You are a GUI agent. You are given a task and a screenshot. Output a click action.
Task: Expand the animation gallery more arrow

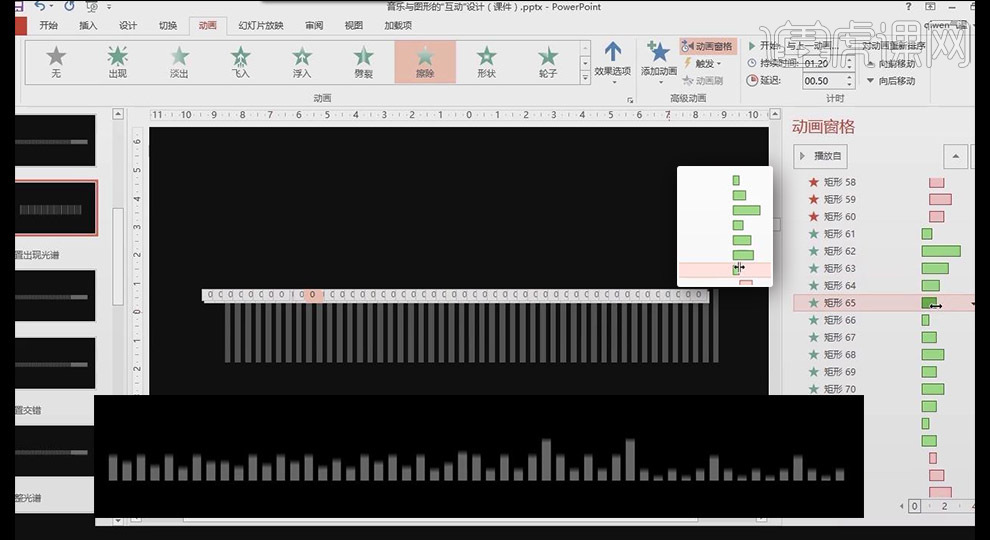click(586, 76)
